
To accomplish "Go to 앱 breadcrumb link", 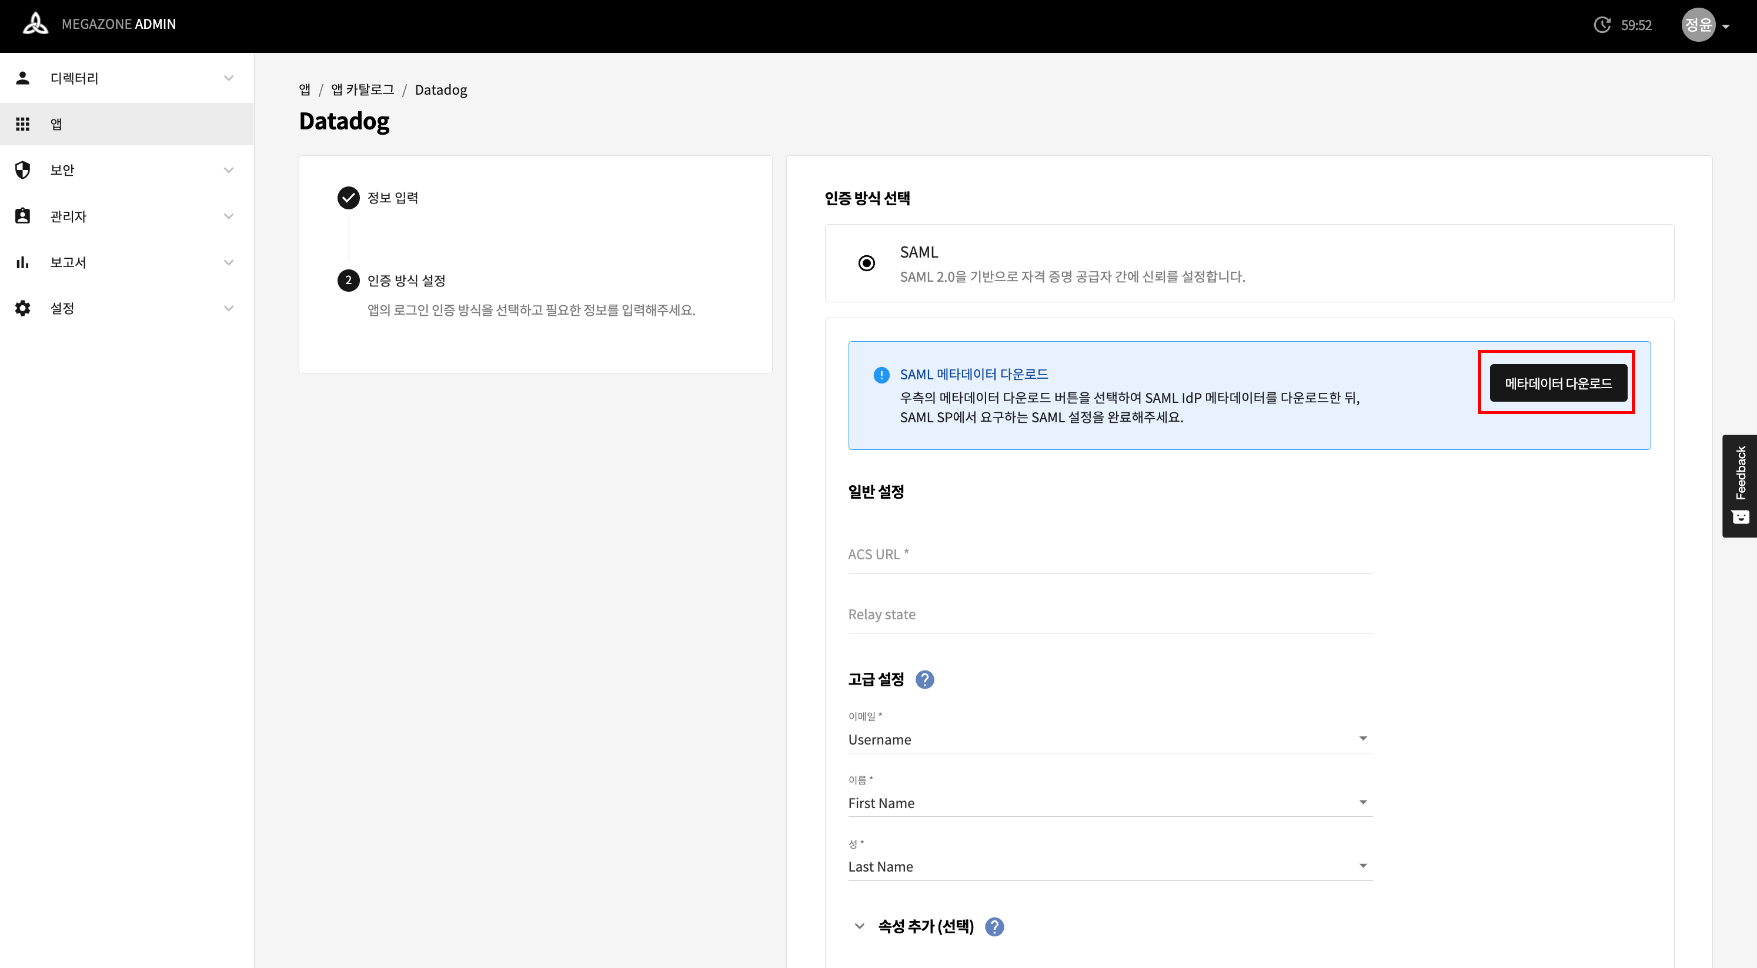I will tap(305, 90).
